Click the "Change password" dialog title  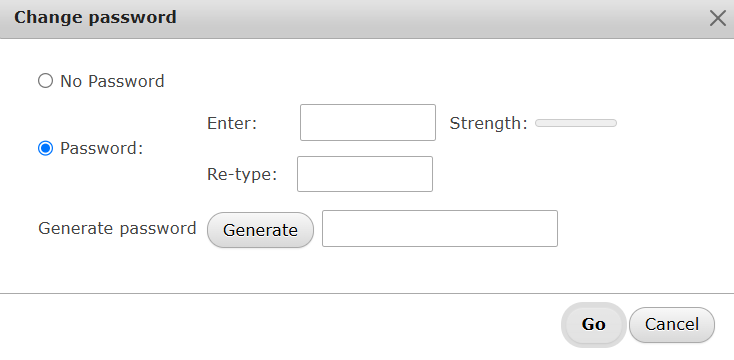pos(95,17)
